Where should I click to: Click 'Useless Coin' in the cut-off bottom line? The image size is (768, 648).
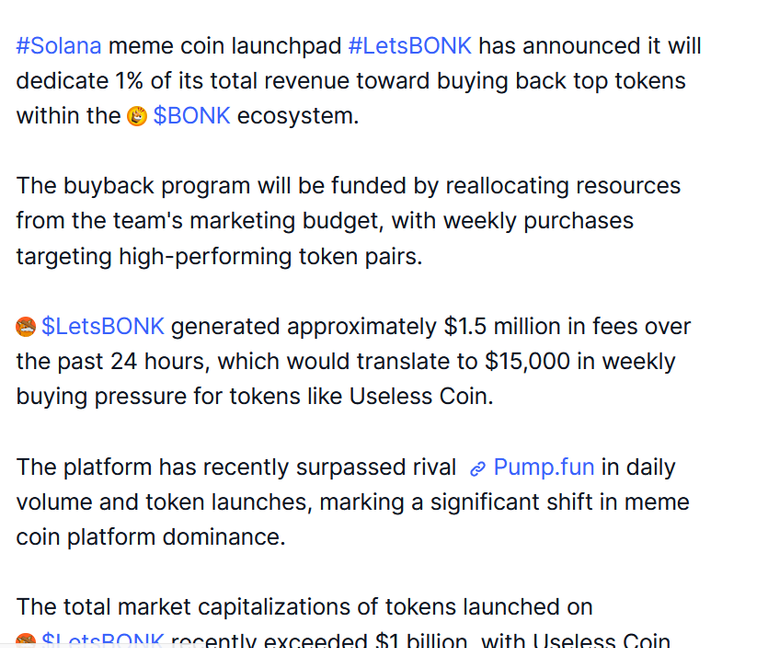point(601,640)
